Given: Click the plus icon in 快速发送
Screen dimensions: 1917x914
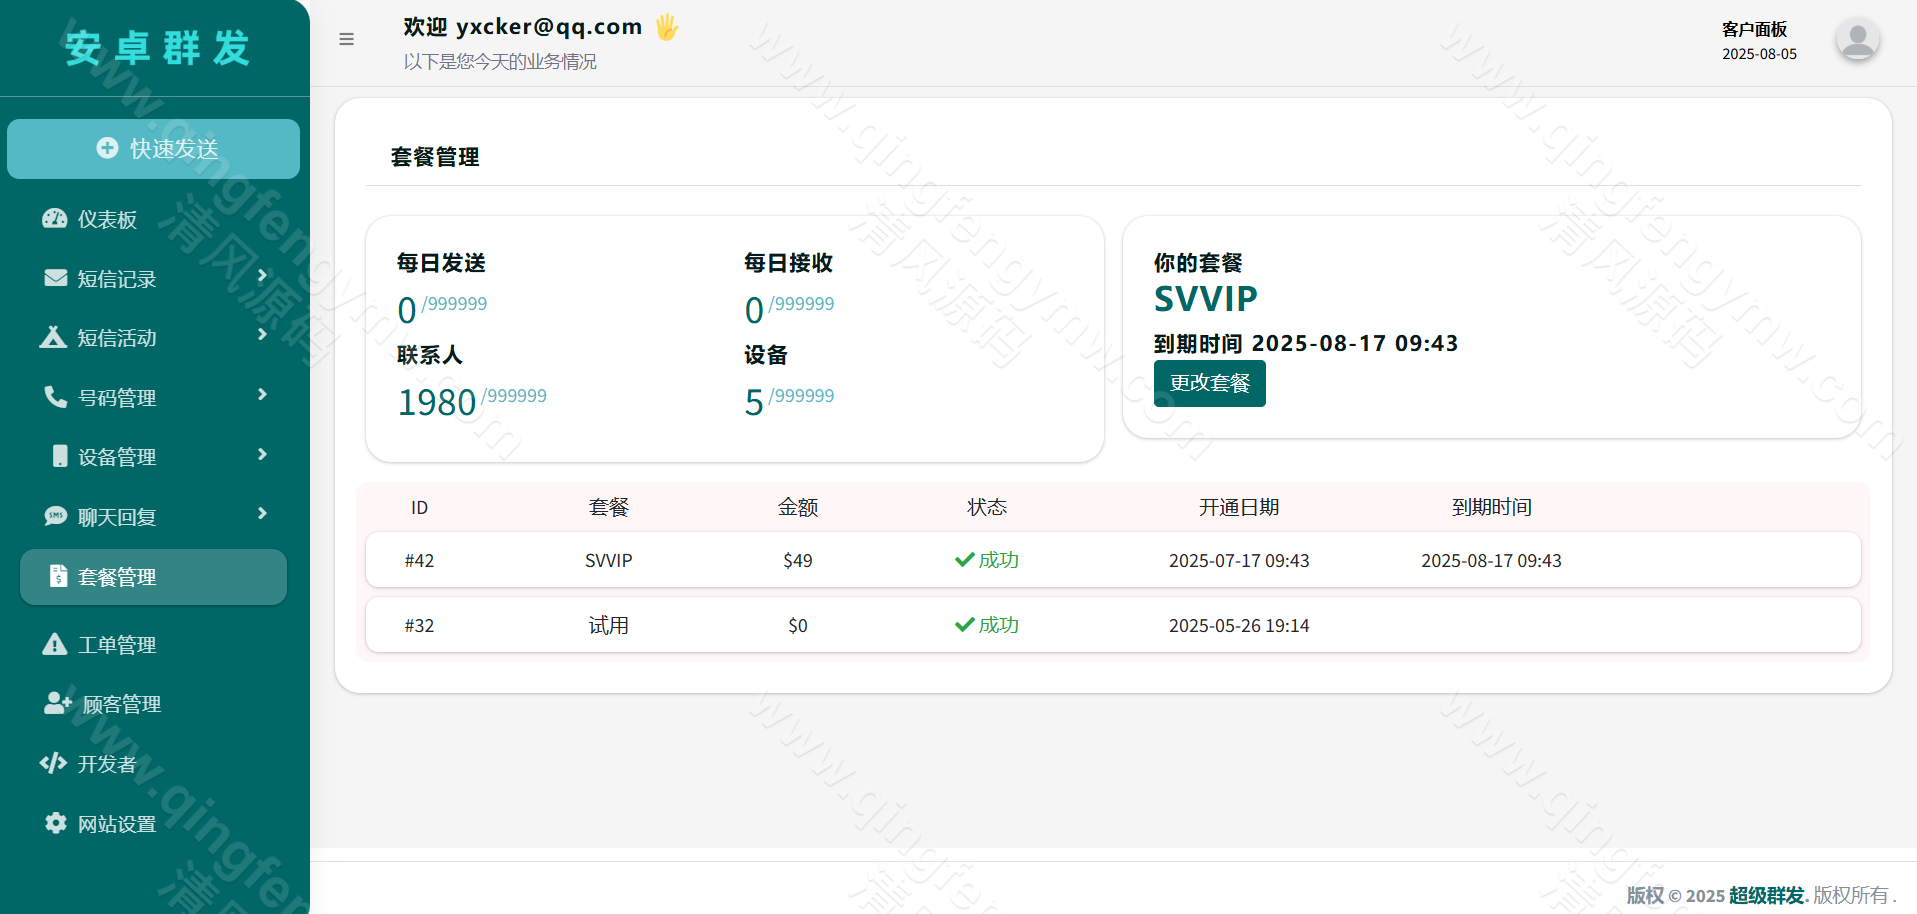Looking at the screenshot, I should pyautogui.click(x=107, y=148).
